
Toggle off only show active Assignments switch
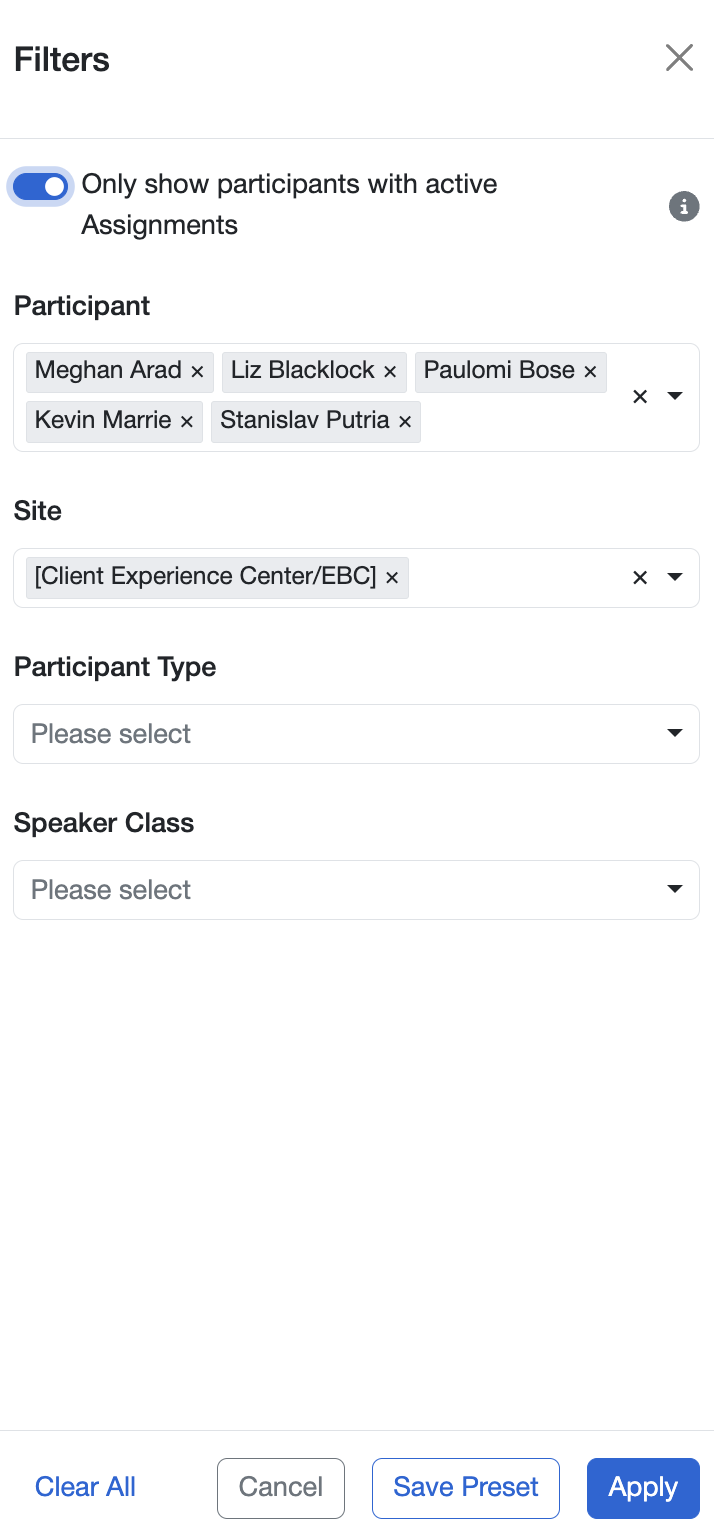pos(41,187)
